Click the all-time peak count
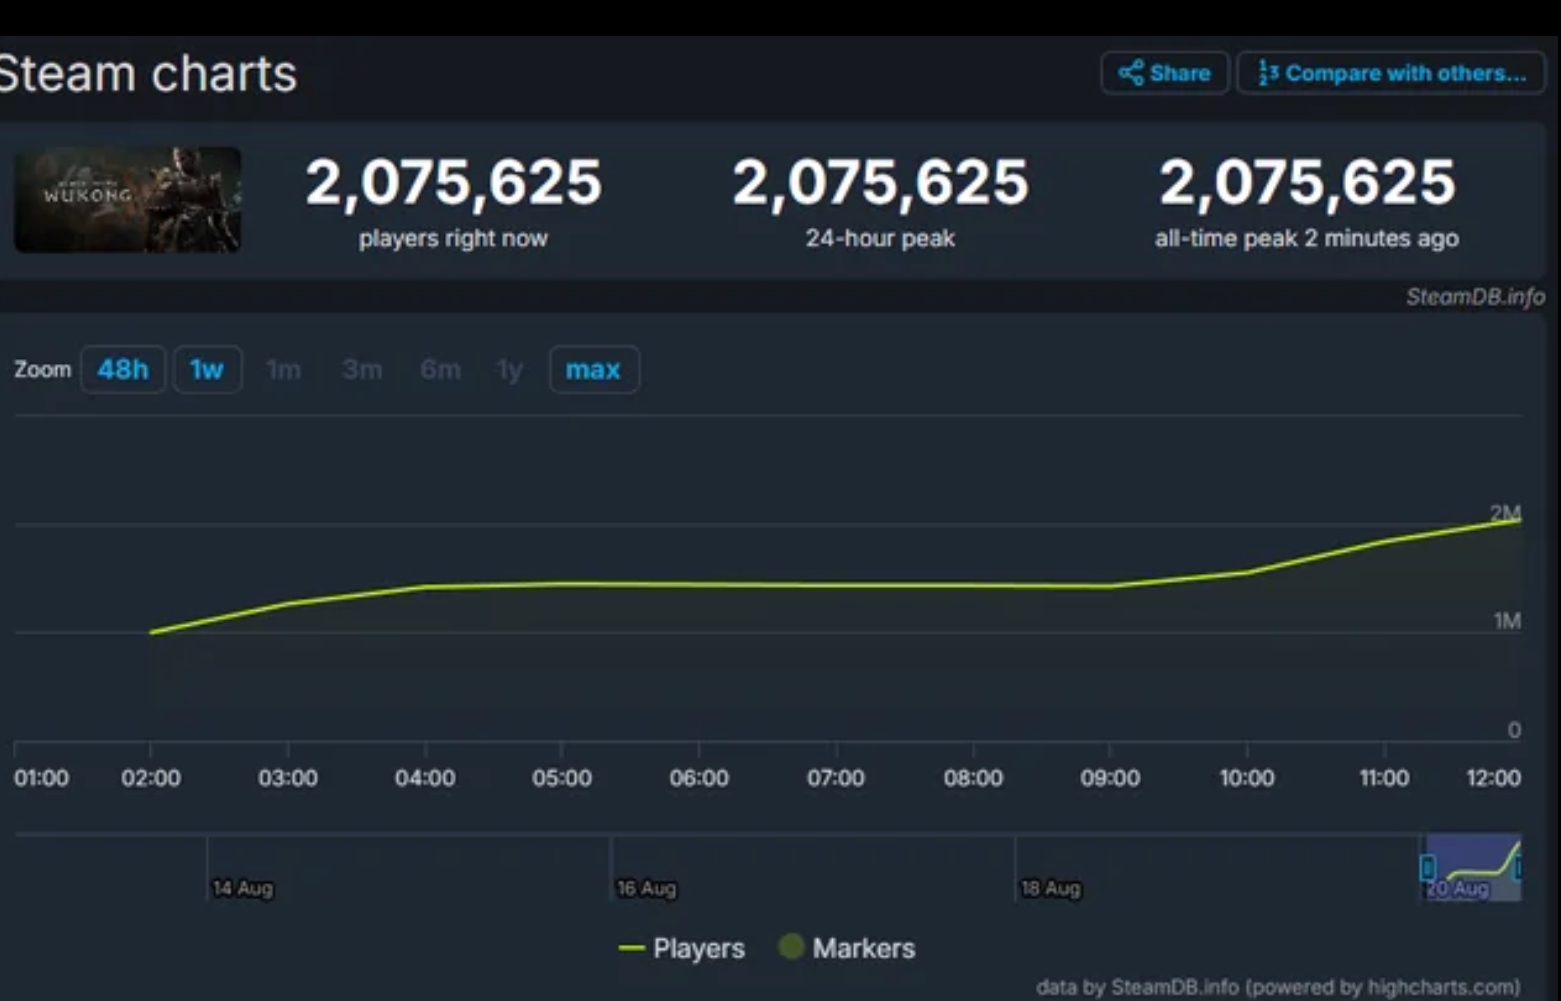 pos(1307,182)
